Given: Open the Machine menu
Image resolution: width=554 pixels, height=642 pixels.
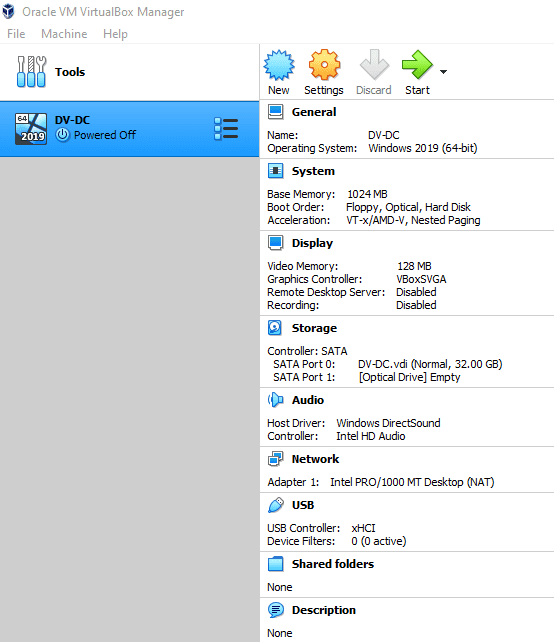Looking at the screenshot, I should (x=64, y=34).
